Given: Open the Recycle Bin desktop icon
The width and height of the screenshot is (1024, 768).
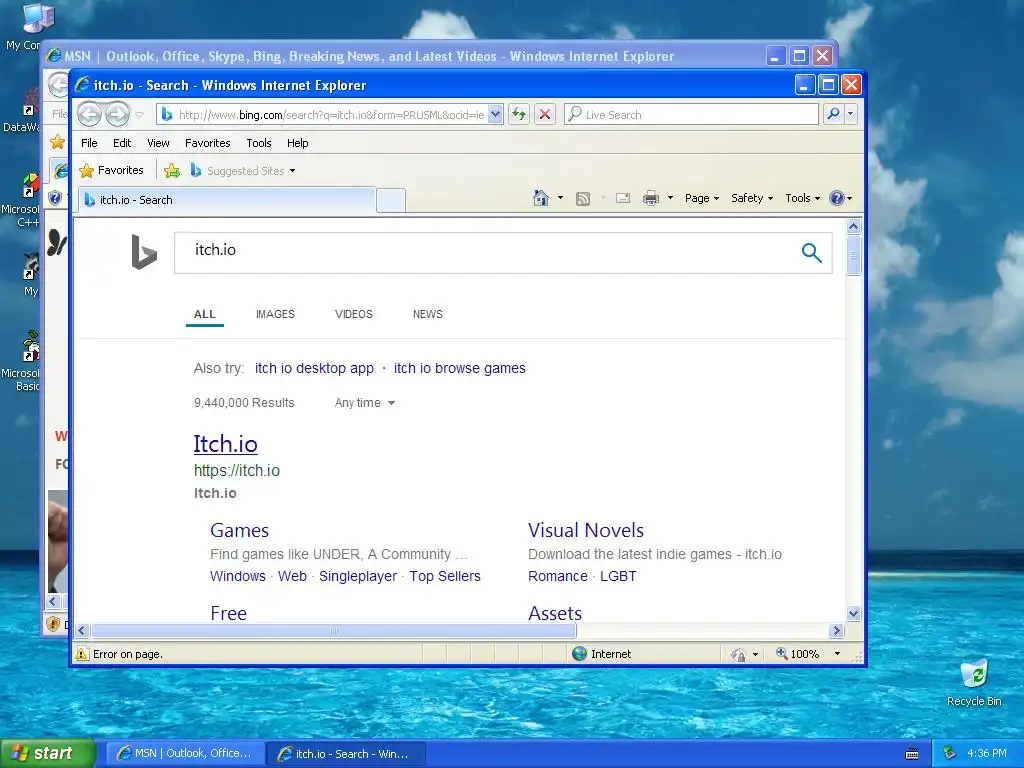Looking at the screenshot, I should [x=974, y=682].
